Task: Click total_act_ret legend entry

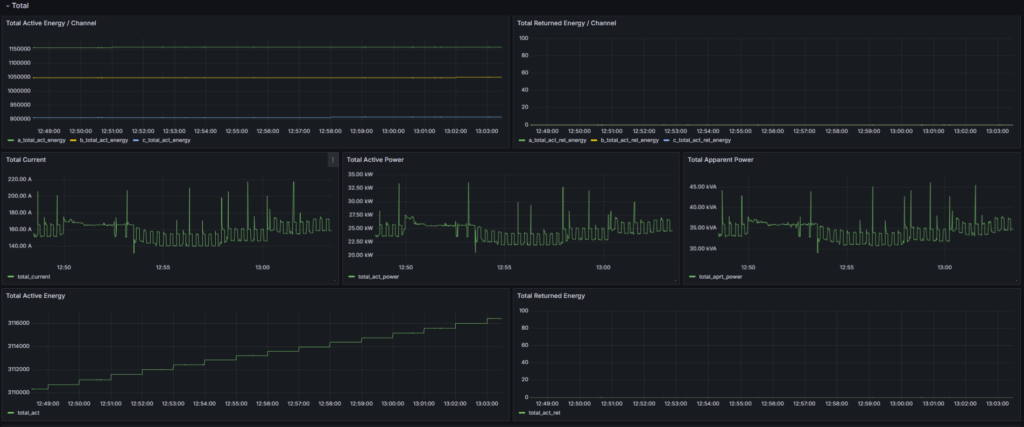Action: coord(544,412)
